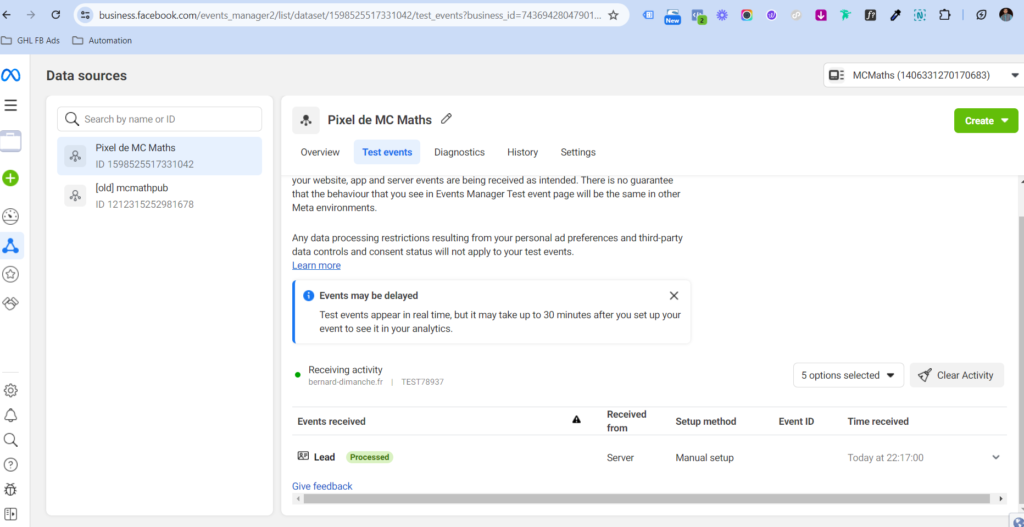Open the partner integrations handshake icon
Image resolution: width=1024 pixels, height=527 pixels.
[x=10, y=303]
